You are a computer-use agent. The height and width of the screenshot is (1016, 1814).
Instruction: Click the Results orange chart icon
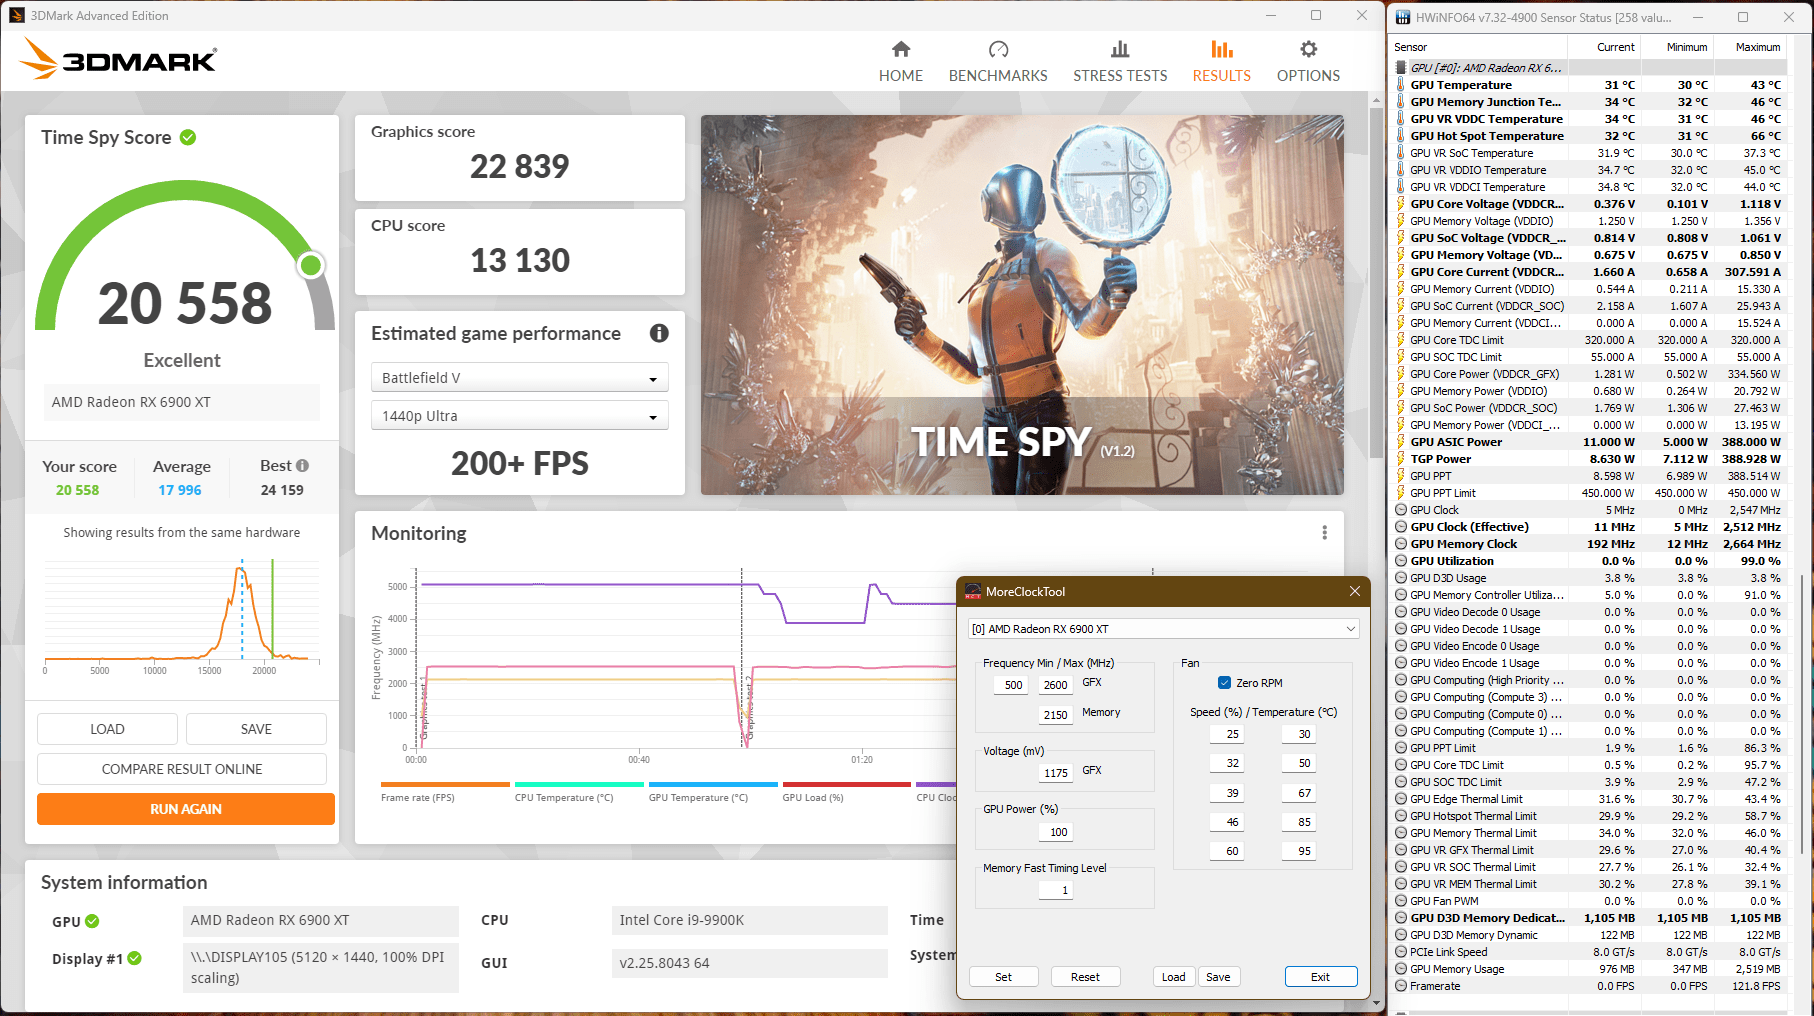pyautogui.click(x=1221, y=49)
